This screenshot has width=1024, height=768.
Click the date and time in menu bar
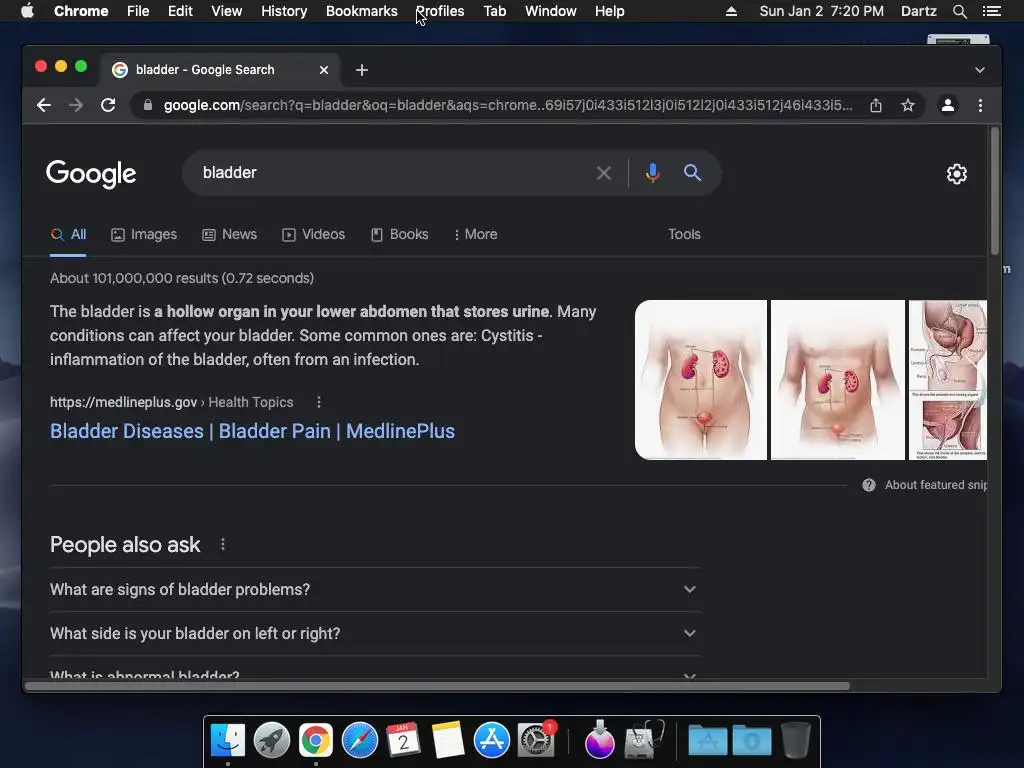pyautogui.click(x=822, y=11)
